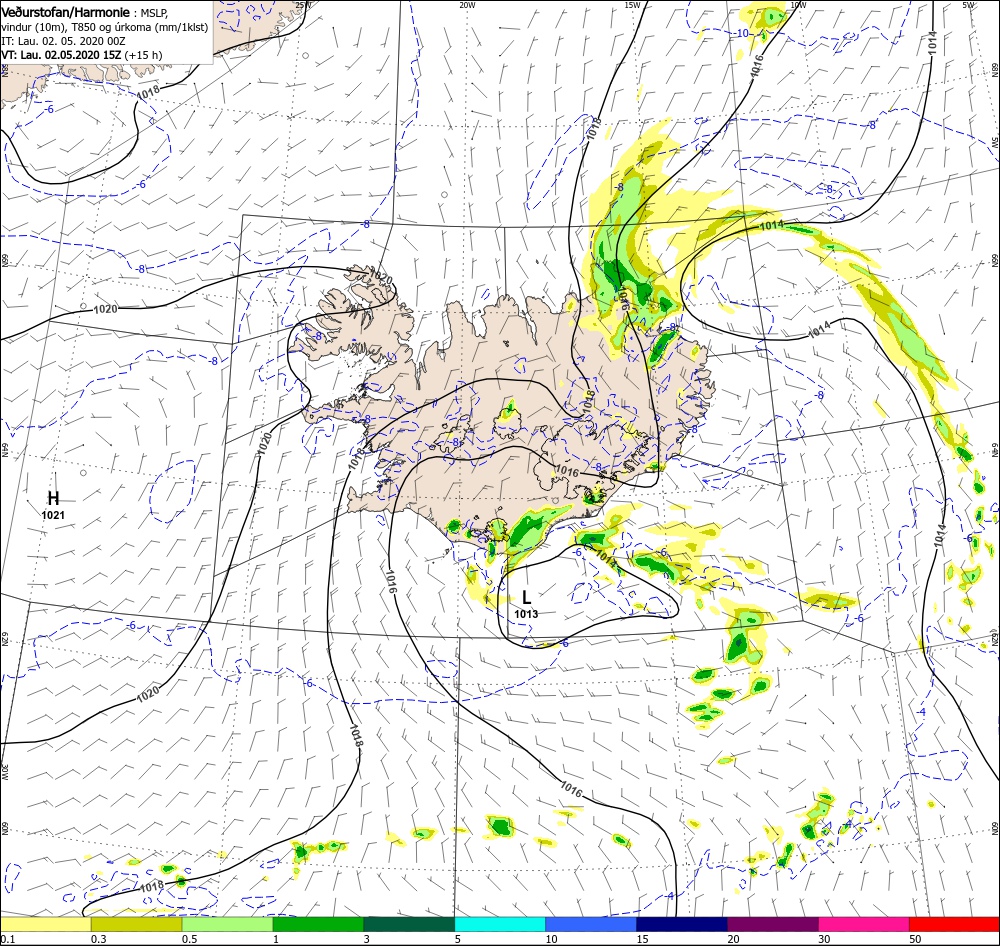The height and width of the screenshot is (946, 1000).
Task: Click the L low-pressure marker
Action: pyautogui.click(x=526, y=597)
